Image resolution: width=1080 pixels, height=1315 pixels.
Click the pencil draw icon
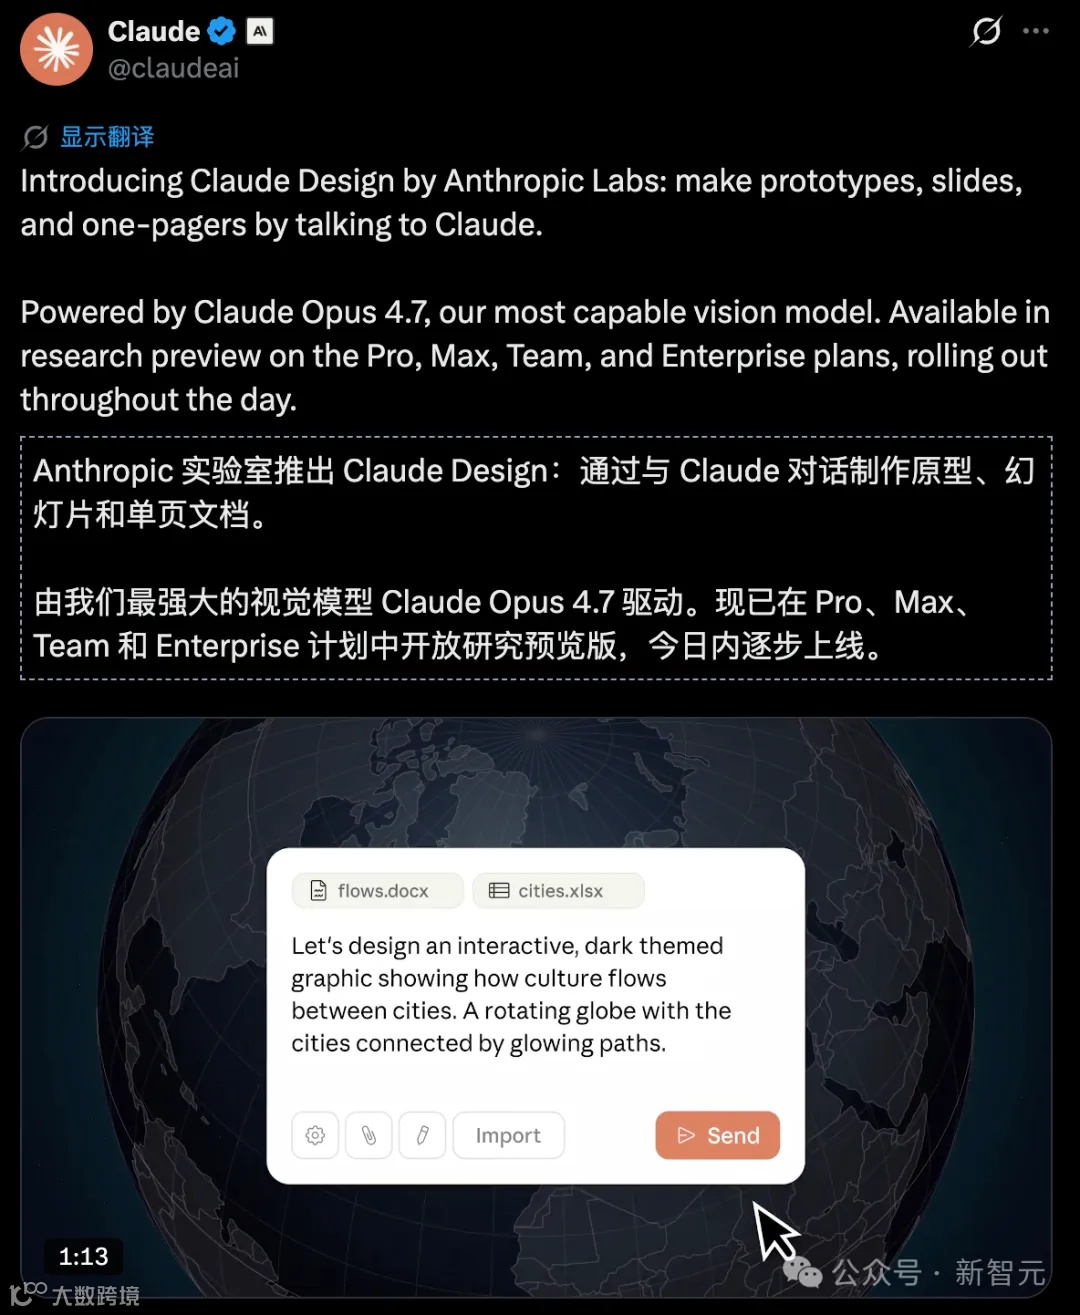click(422, 1135)
